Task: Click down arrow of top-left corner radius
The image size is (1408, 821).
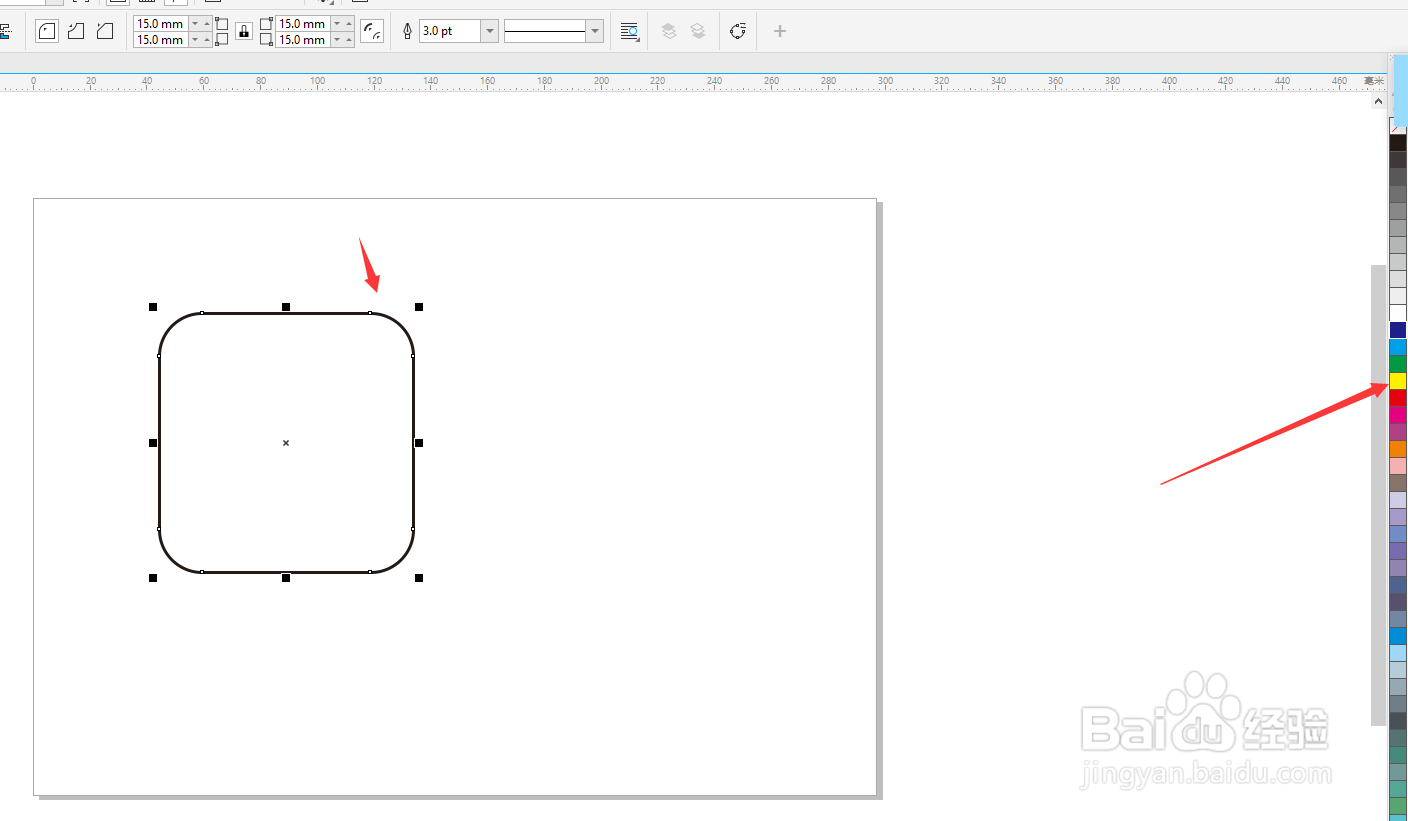Action: tap(195, 23)
